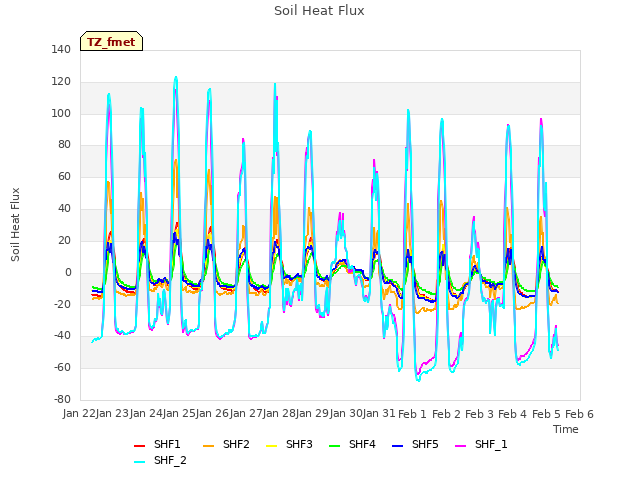Click the Jan 23 x-axis tick label
This screenshot has width=640, height=480.
point(112,414)
